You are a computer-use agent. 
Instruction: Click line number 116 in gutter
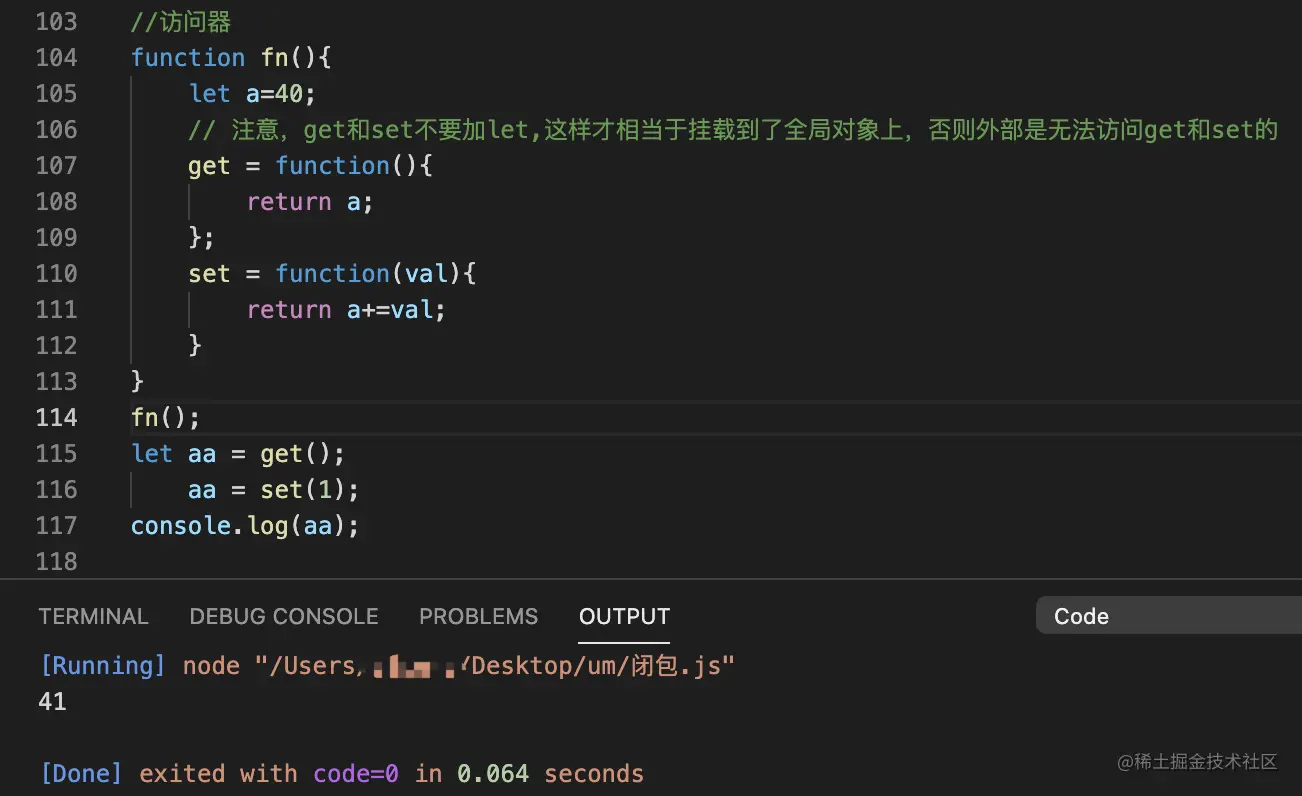click(56, 489)
